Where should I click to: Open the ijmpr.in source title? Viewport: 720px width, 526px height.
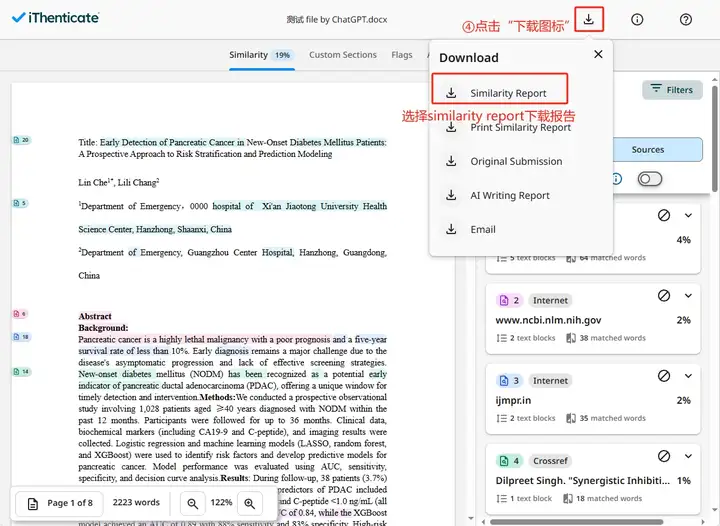[x=513, y=400]
